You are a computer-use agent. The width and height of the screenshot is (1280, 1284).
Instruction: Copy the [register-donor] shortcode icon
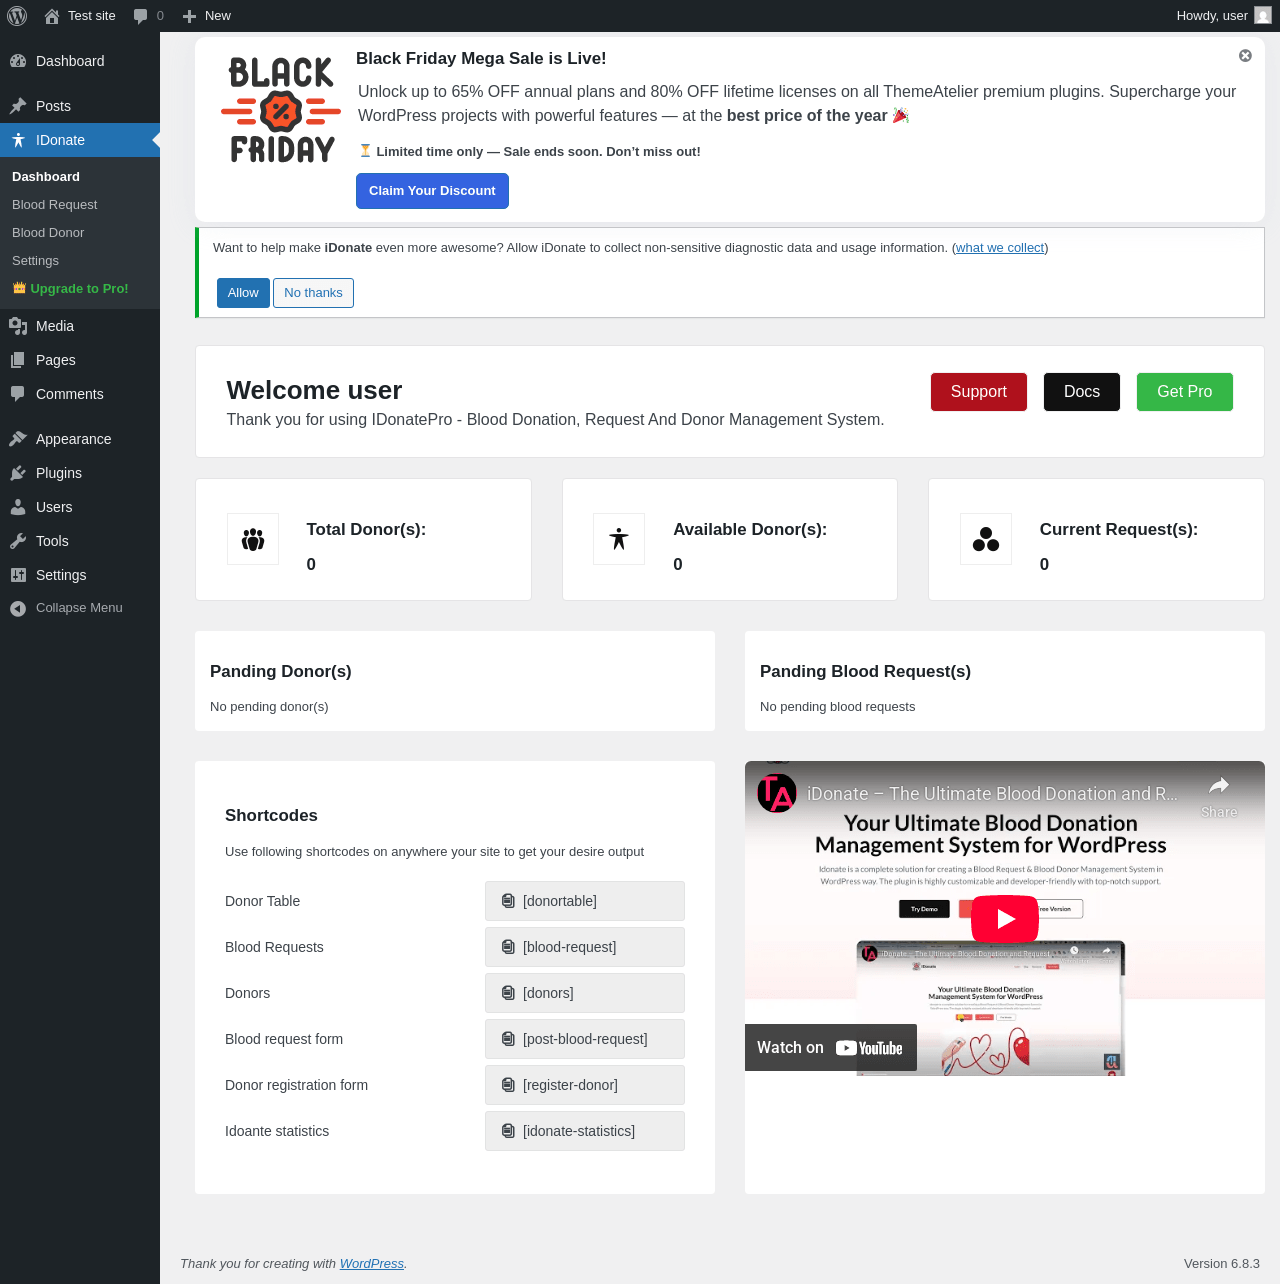coord(508,1085)
